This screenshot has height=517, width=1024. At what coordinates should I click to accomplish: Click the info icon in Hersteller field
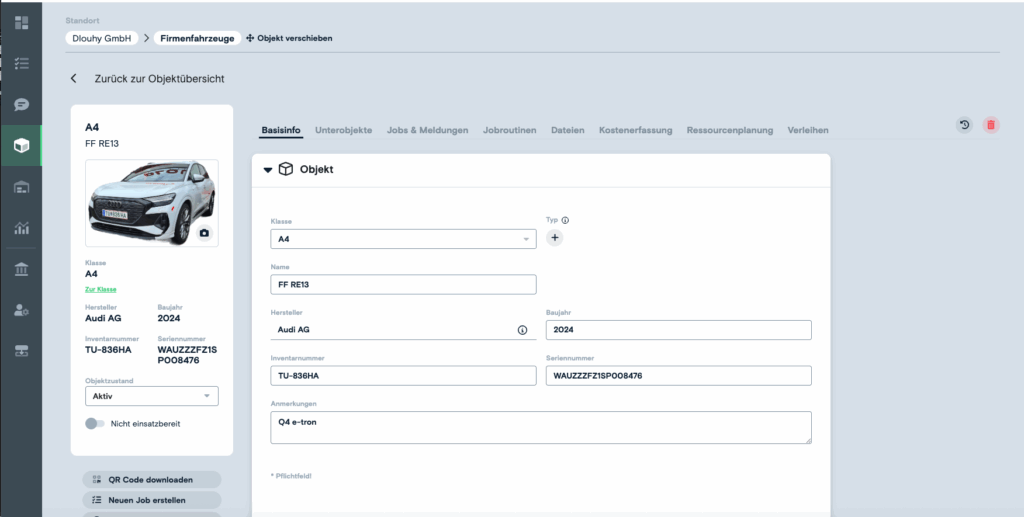[x=522, y=329]
